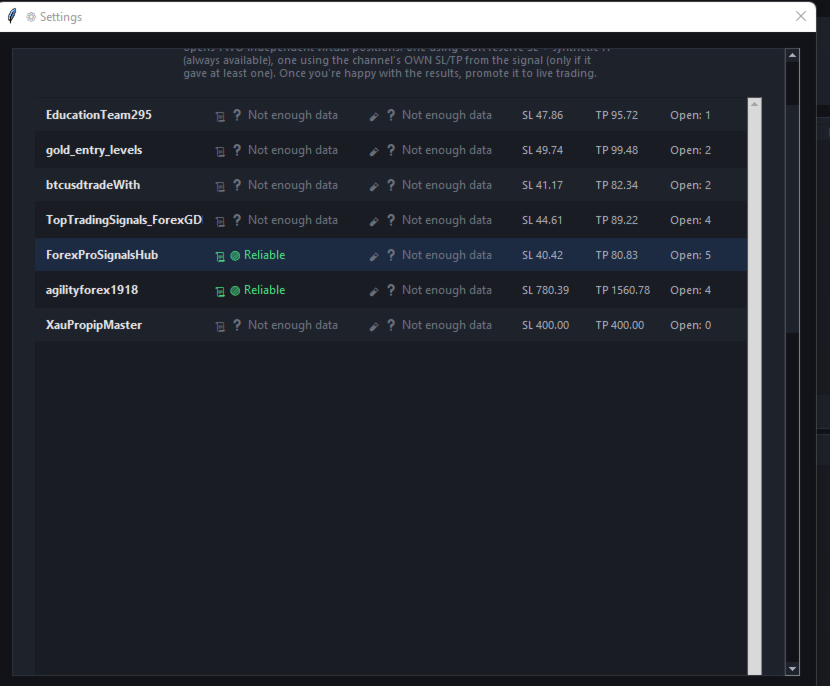
Task: Click the outer scrollbar up arrow
Action: click(792, 55)
